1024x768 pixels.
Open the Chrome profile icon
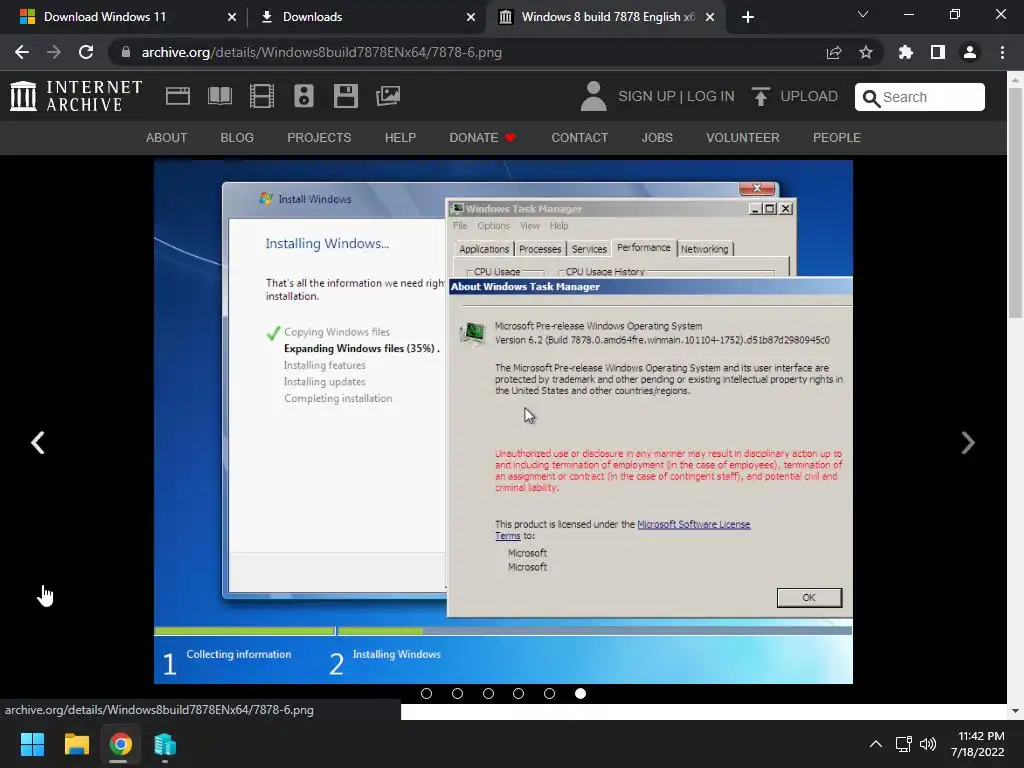(x=970, y=52)
